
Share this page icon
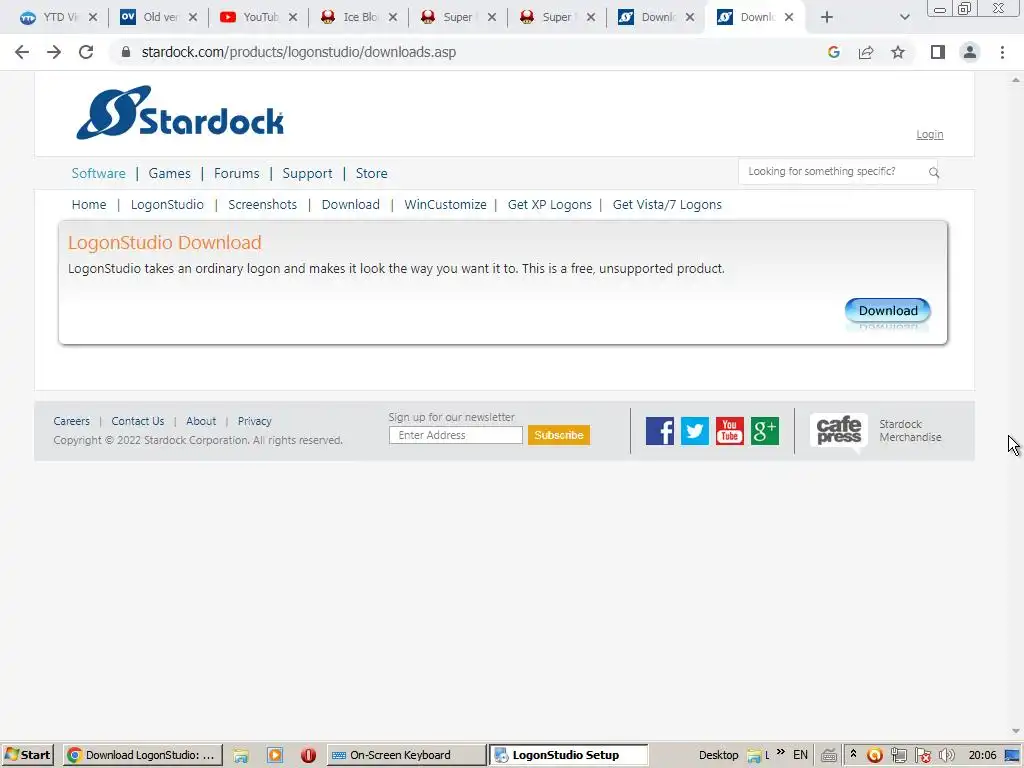[x=866, y=52]
